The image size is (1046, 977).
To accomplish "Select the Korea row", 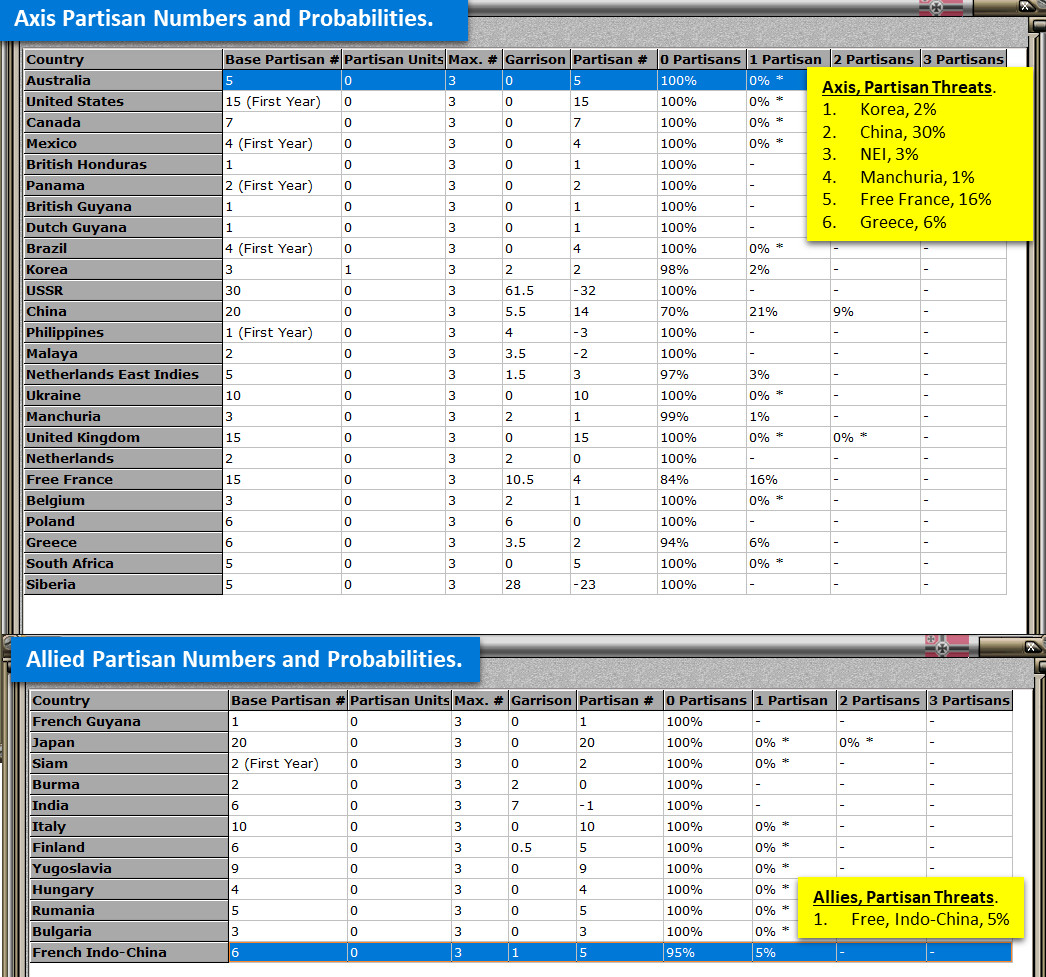I will [x=515, y=269].
